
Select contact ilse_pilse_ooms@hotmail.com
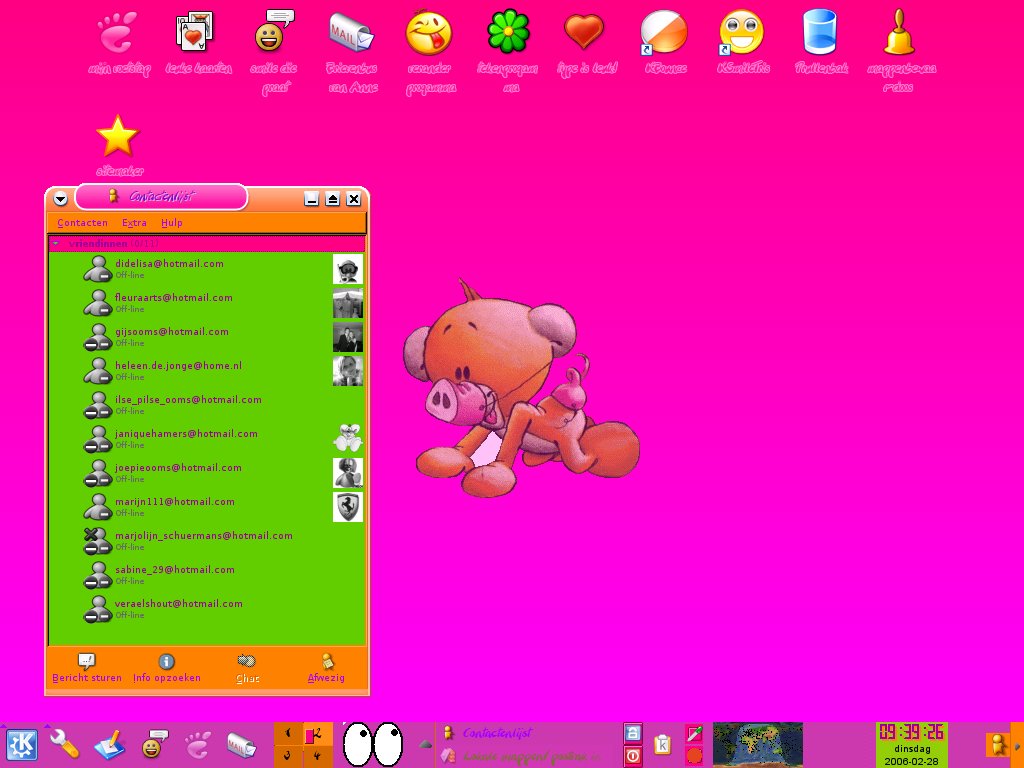click(x=207, y=405)
